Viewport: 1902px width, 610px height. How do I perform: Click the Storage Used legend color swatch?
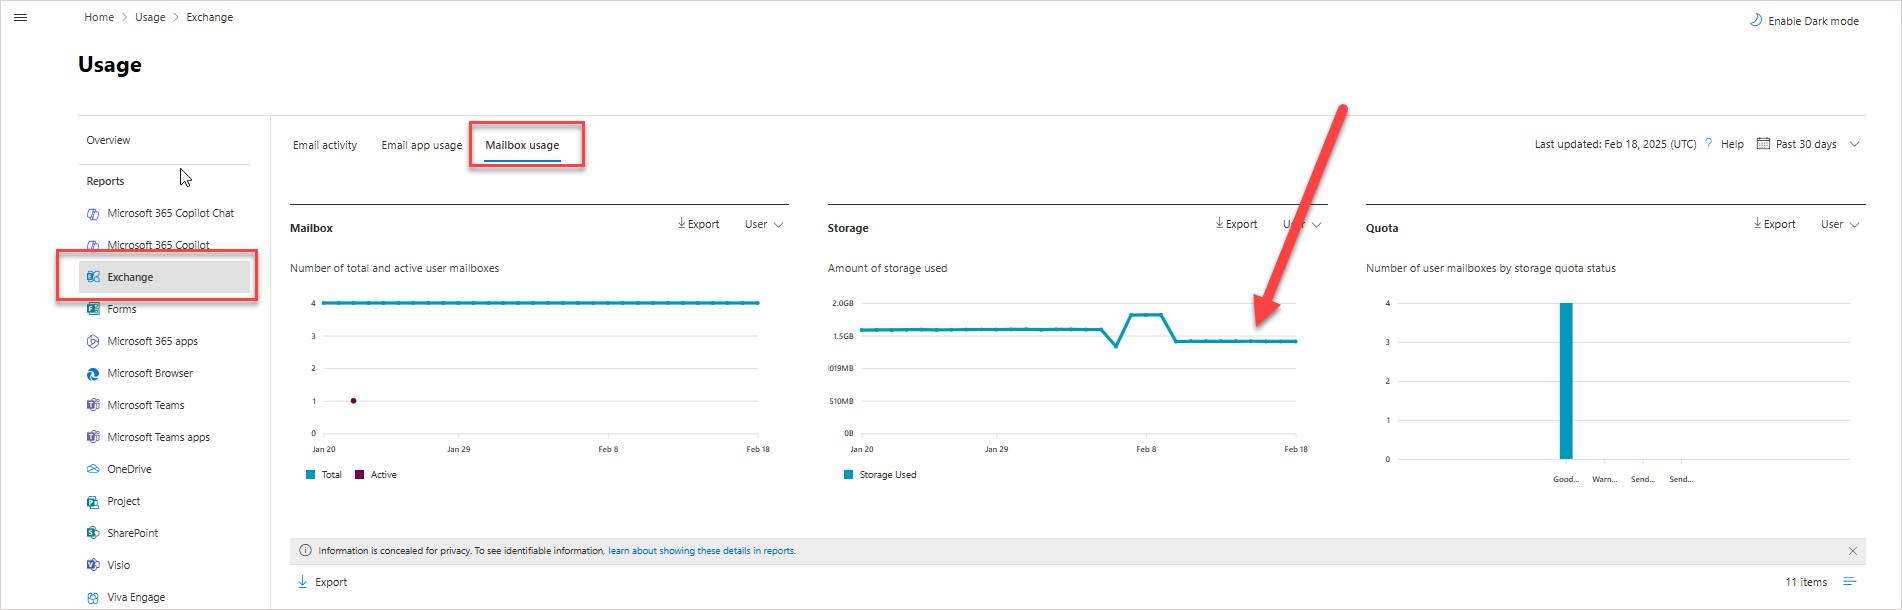coord(849,475)
